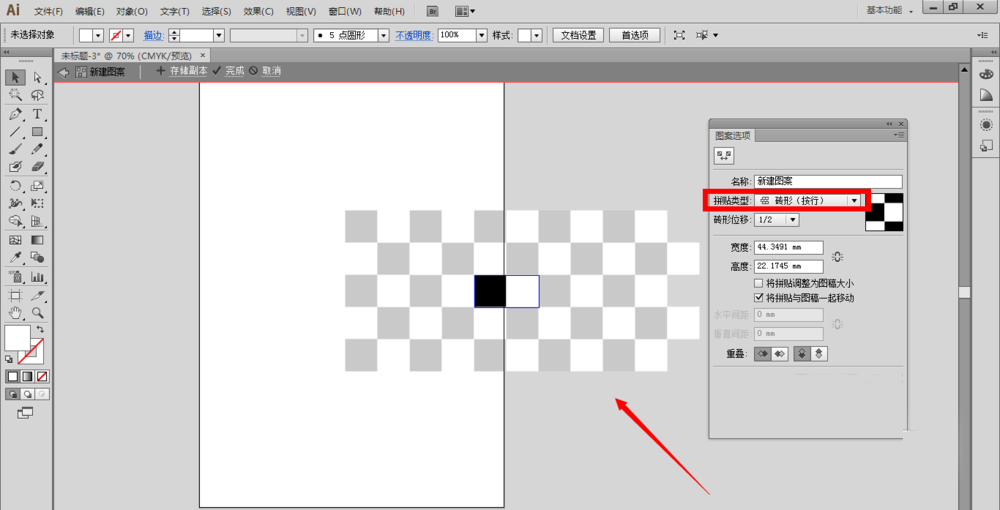Open 5 点圆形 brush definition dropdown
Image resolution: width=1000 pixels, height=510 pixels.
(x=383, y=35)
